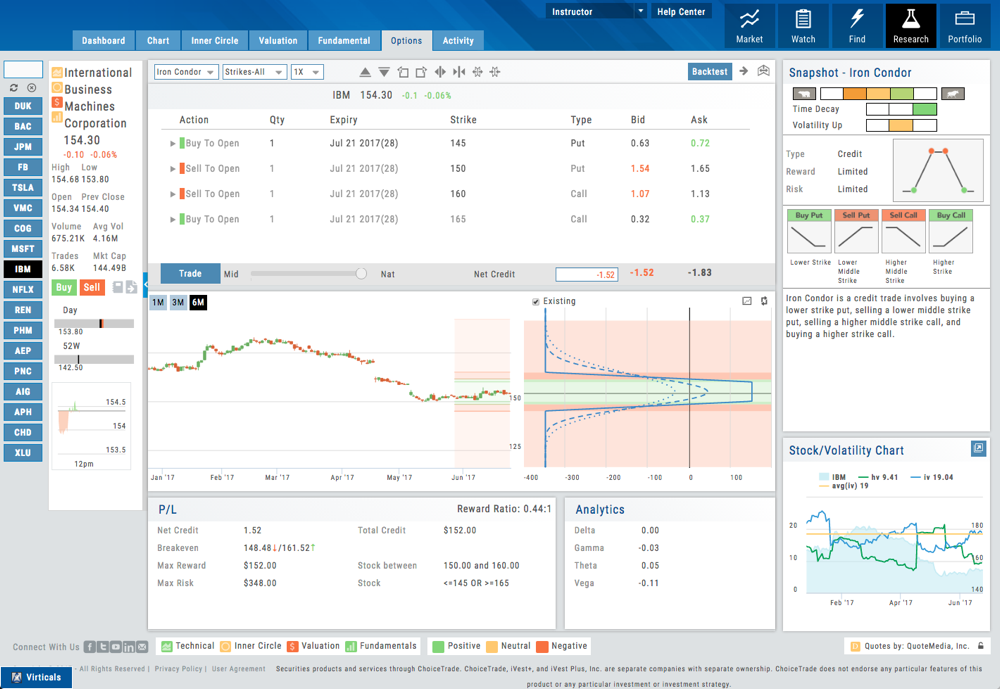Screen dimensions: 1000x689
Task: Click the Backtest button
Action: 710,71
